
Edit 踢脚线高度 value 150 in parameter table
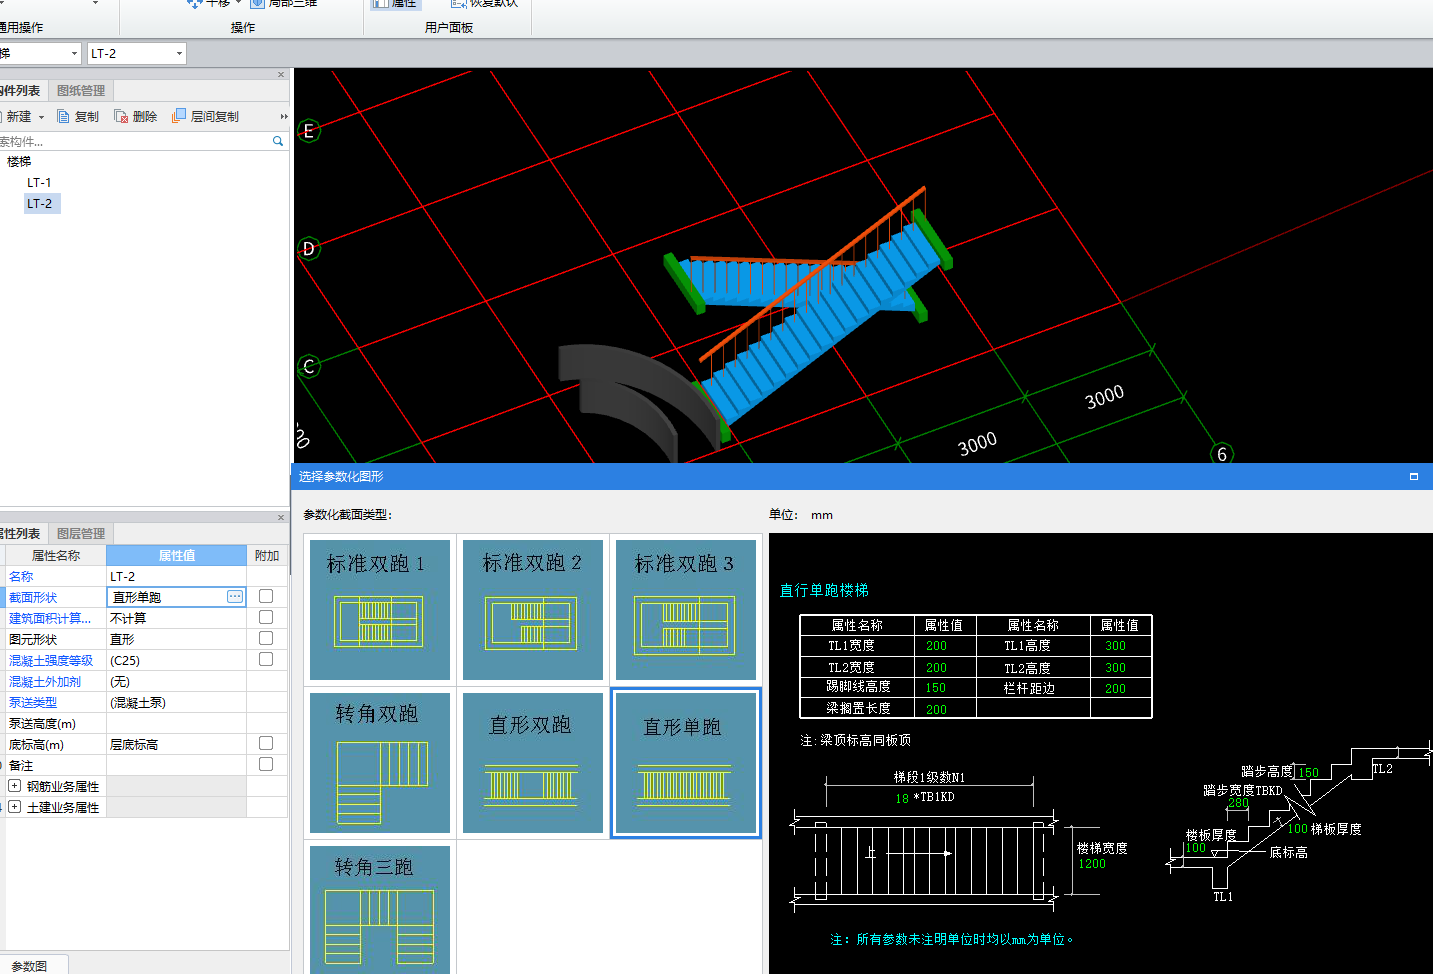coord(936,688)
